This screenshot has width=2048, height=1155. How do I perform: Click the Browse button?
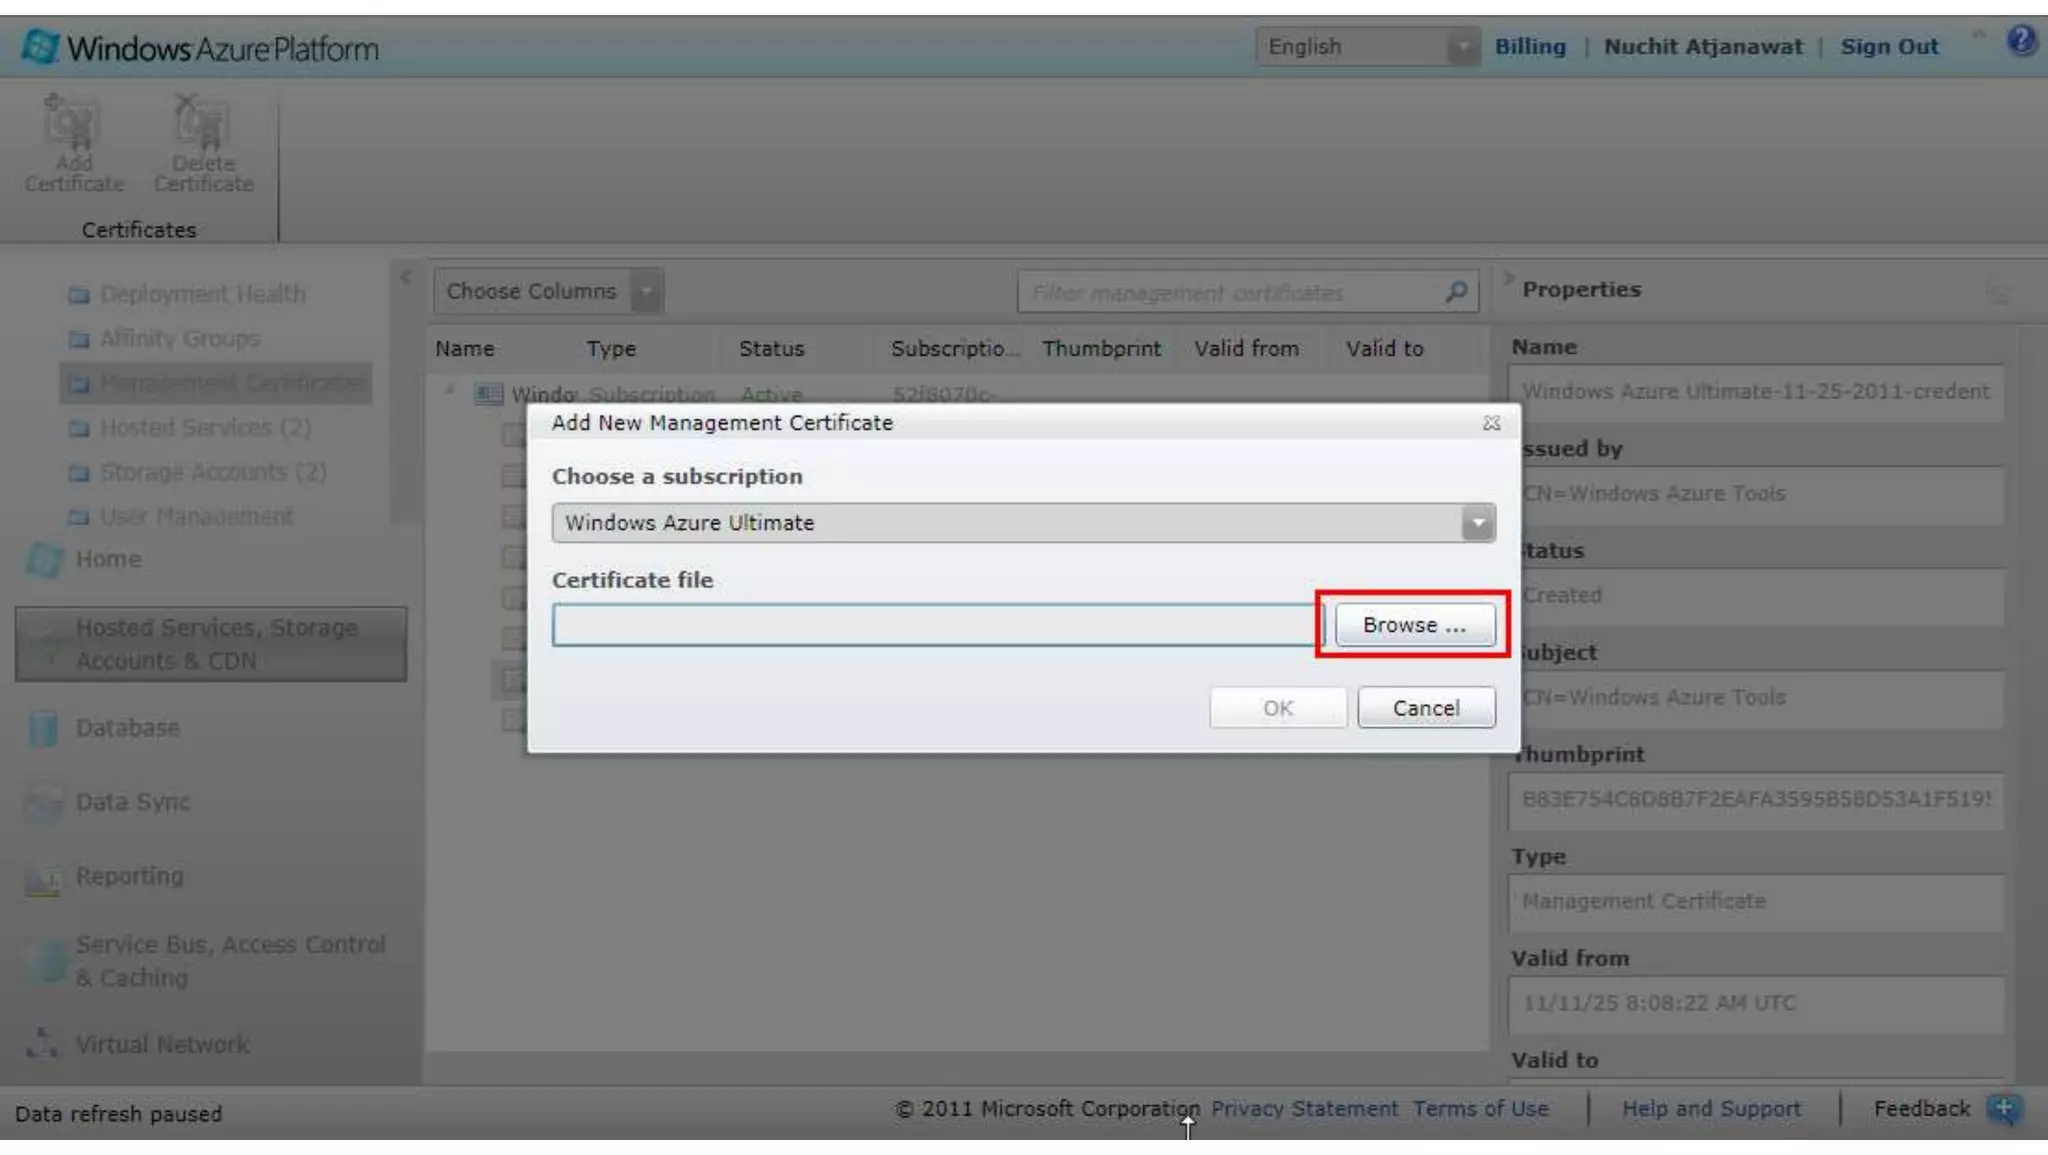1414,625
